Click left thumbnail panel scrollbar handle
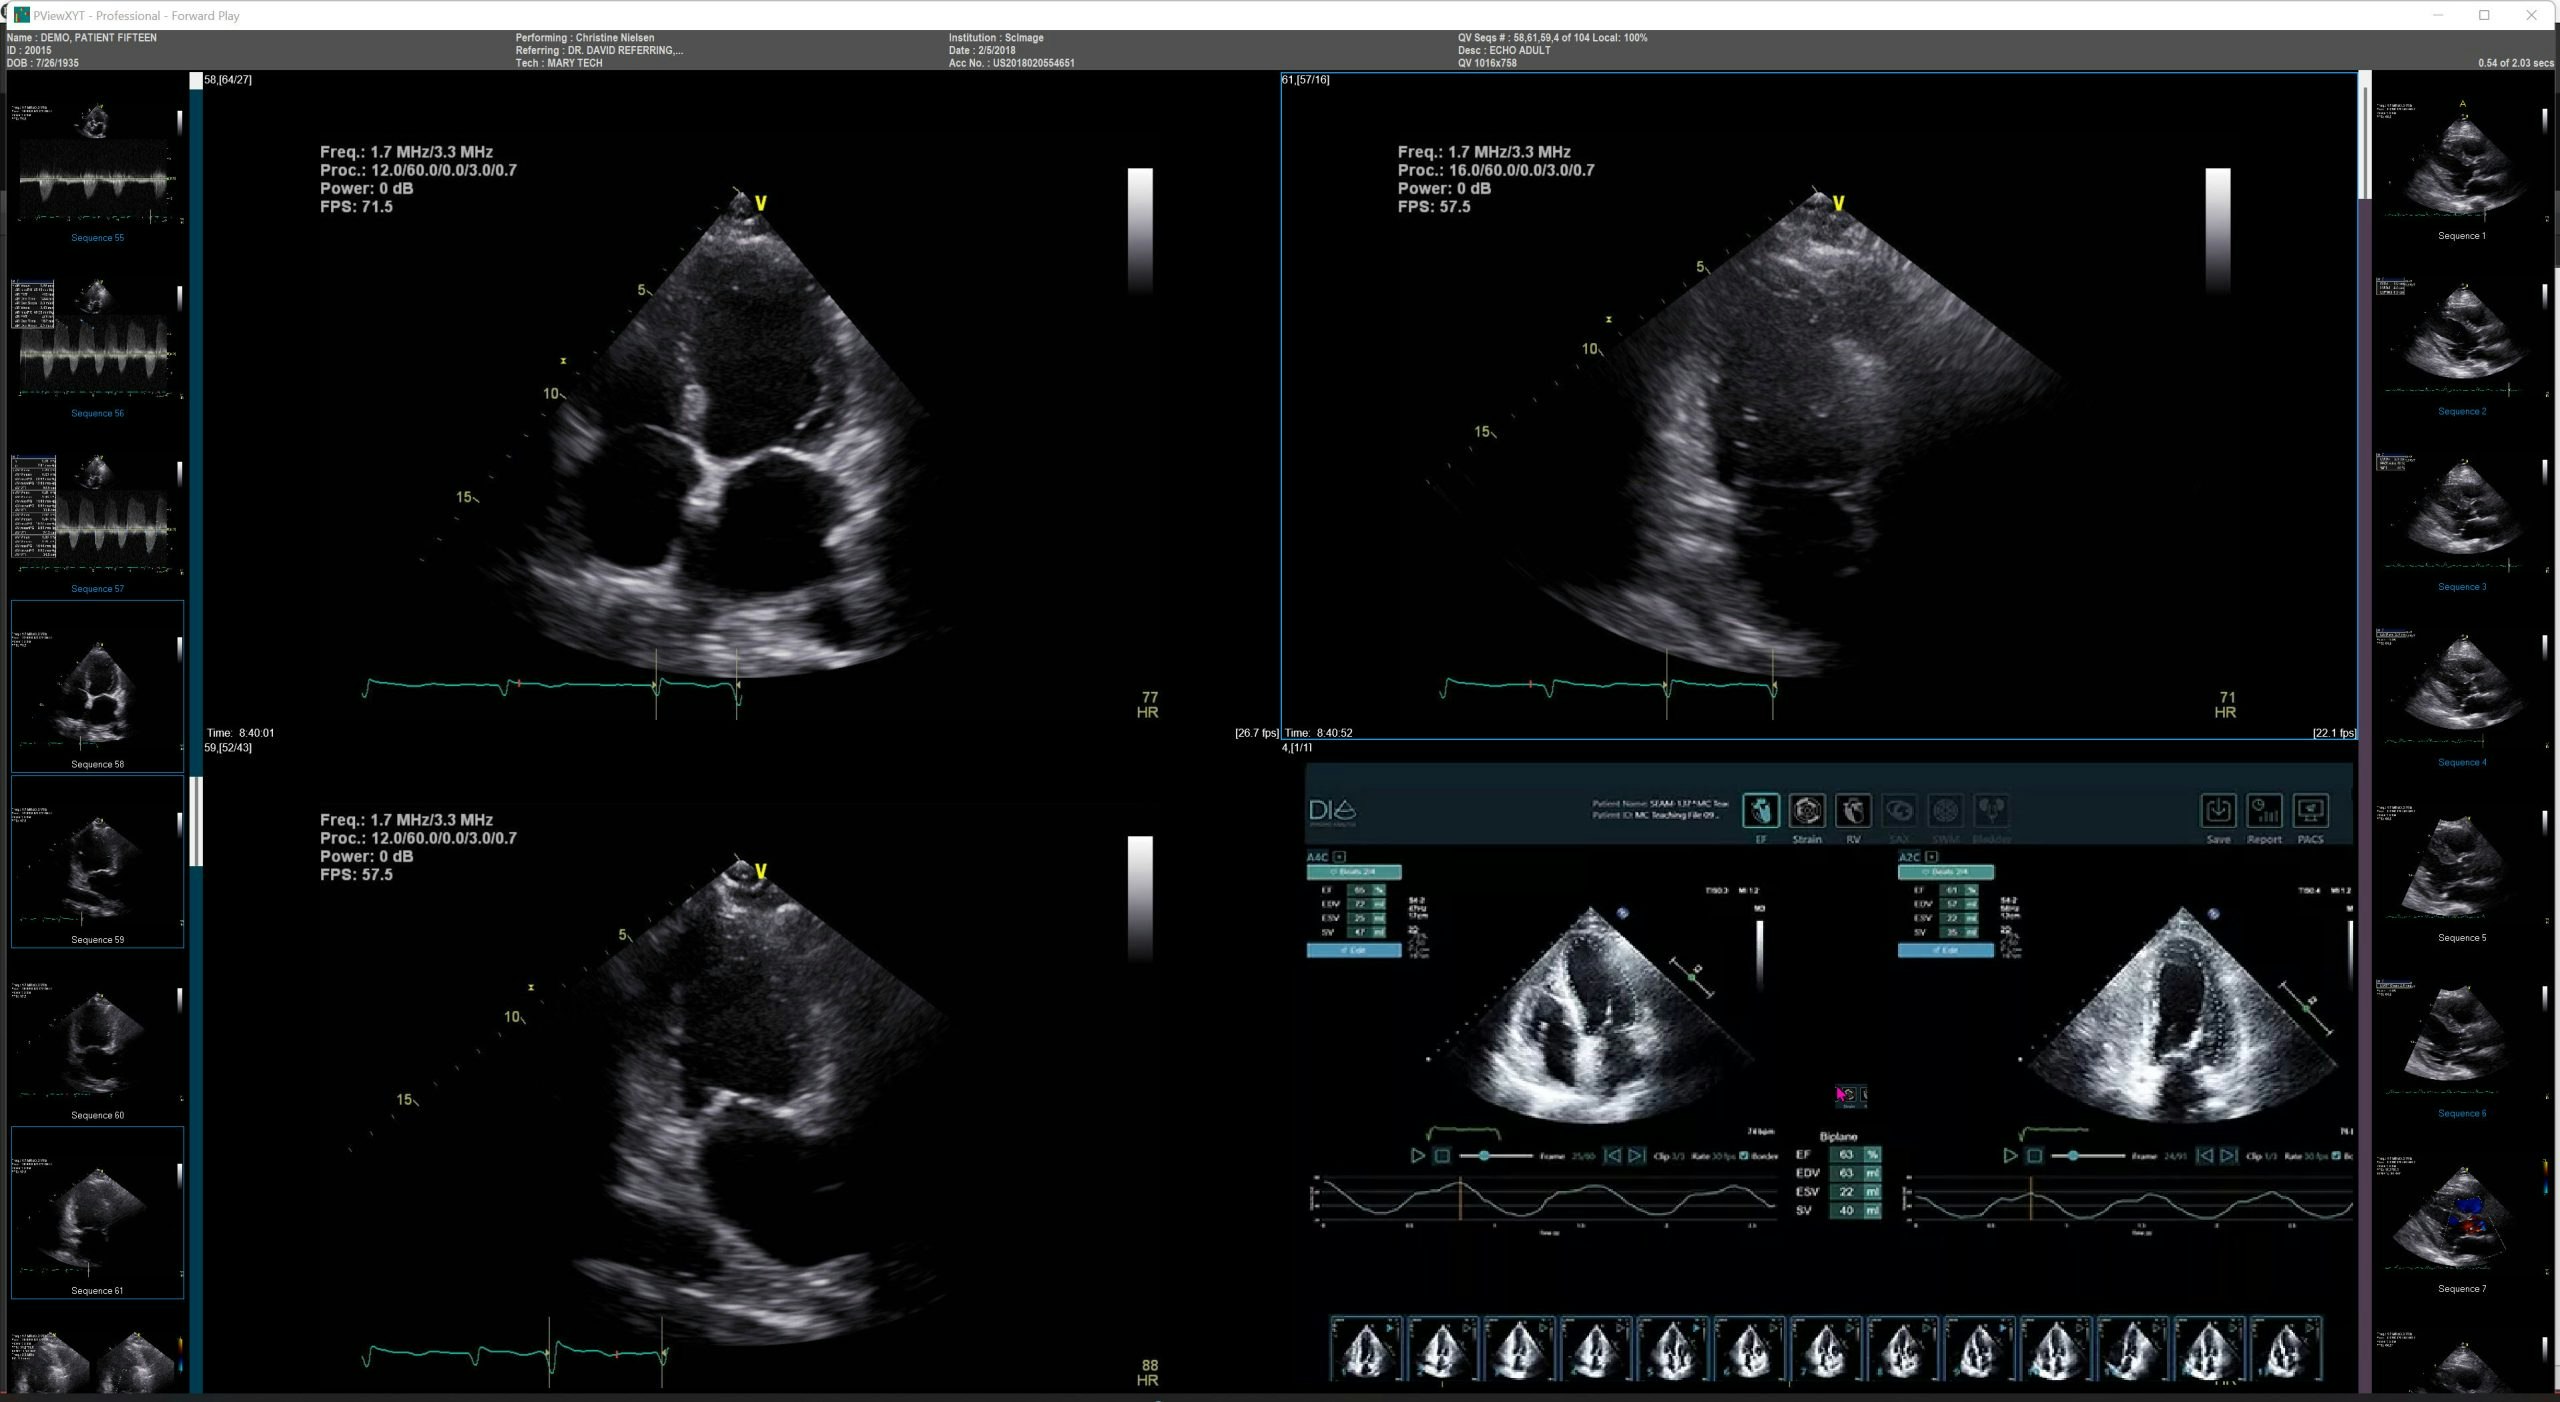The image size is (2560, 1402). click(196, 821)
